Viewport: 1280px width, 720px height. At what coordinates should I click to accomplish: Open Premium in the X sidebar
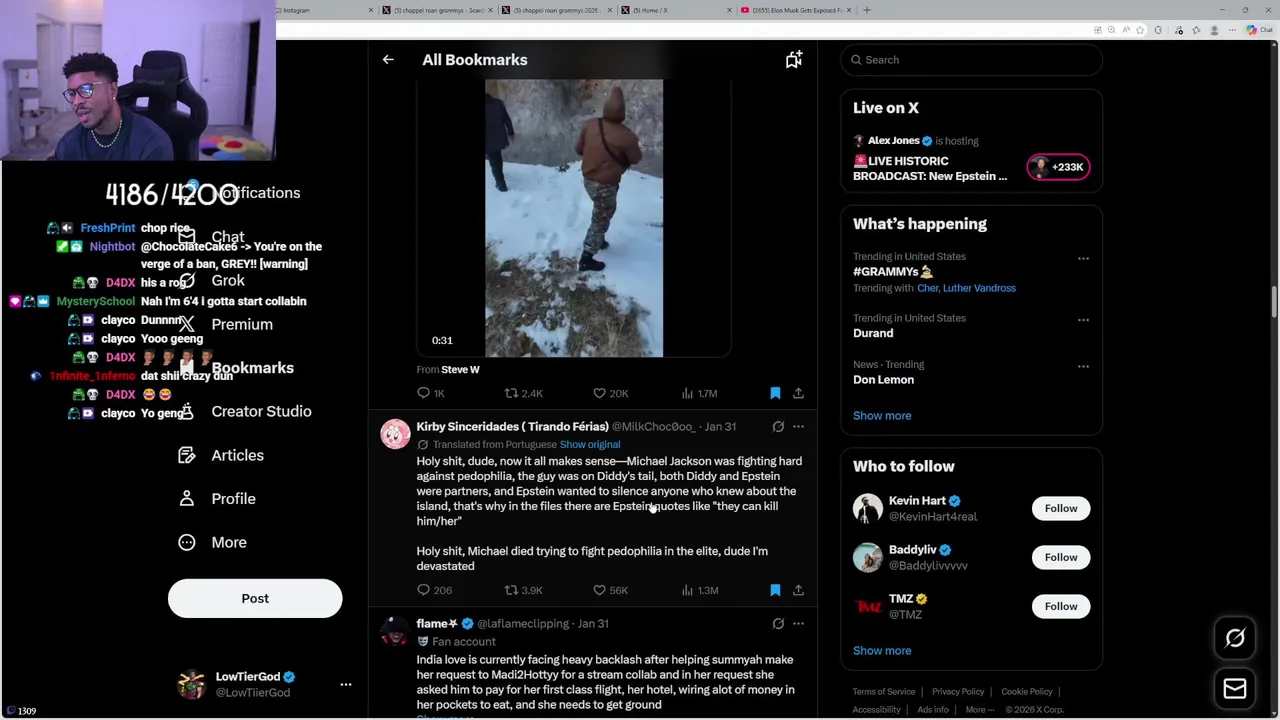(x=225, y=325)
